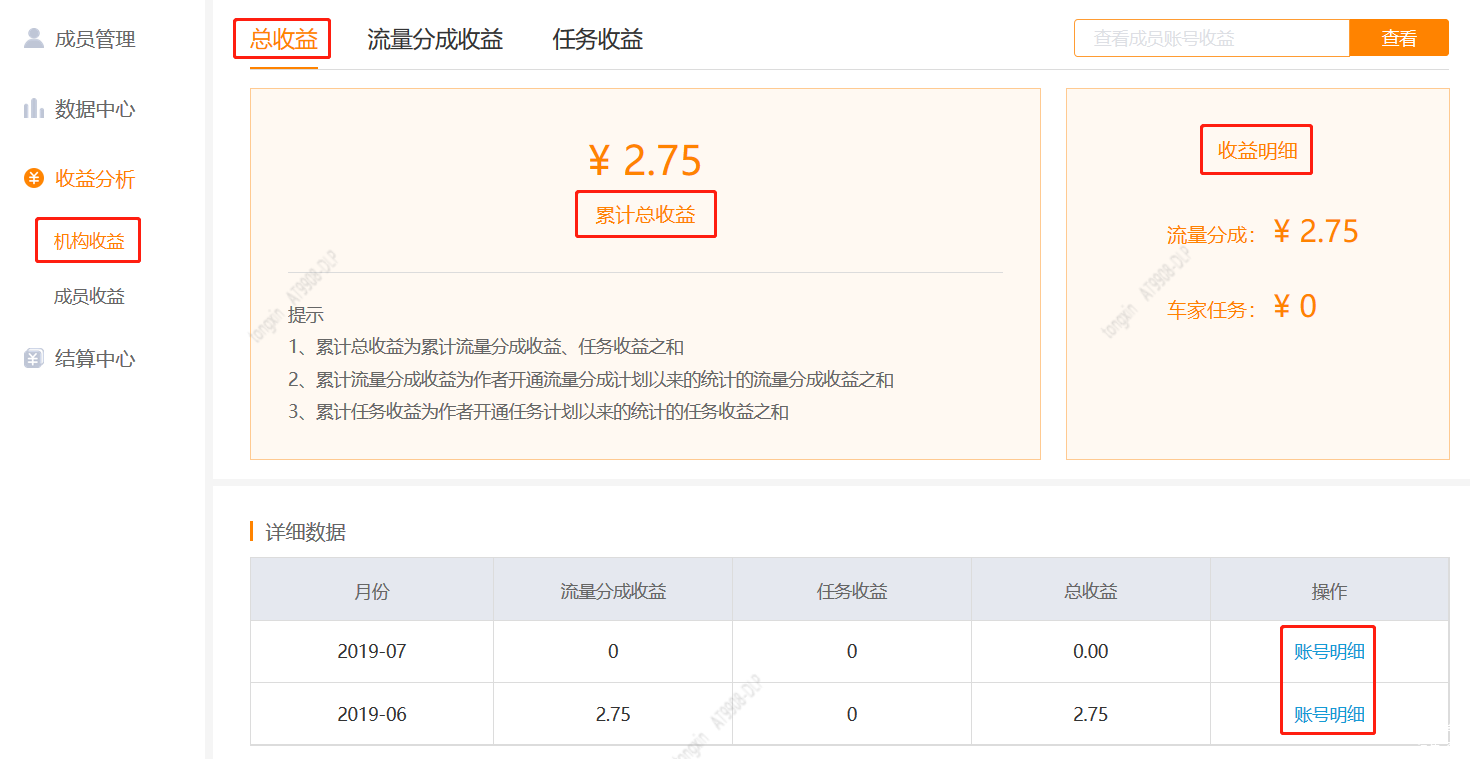Click the settlement center icon
Viewport: 1470px width, 759px height.
(x=34, y=359)
